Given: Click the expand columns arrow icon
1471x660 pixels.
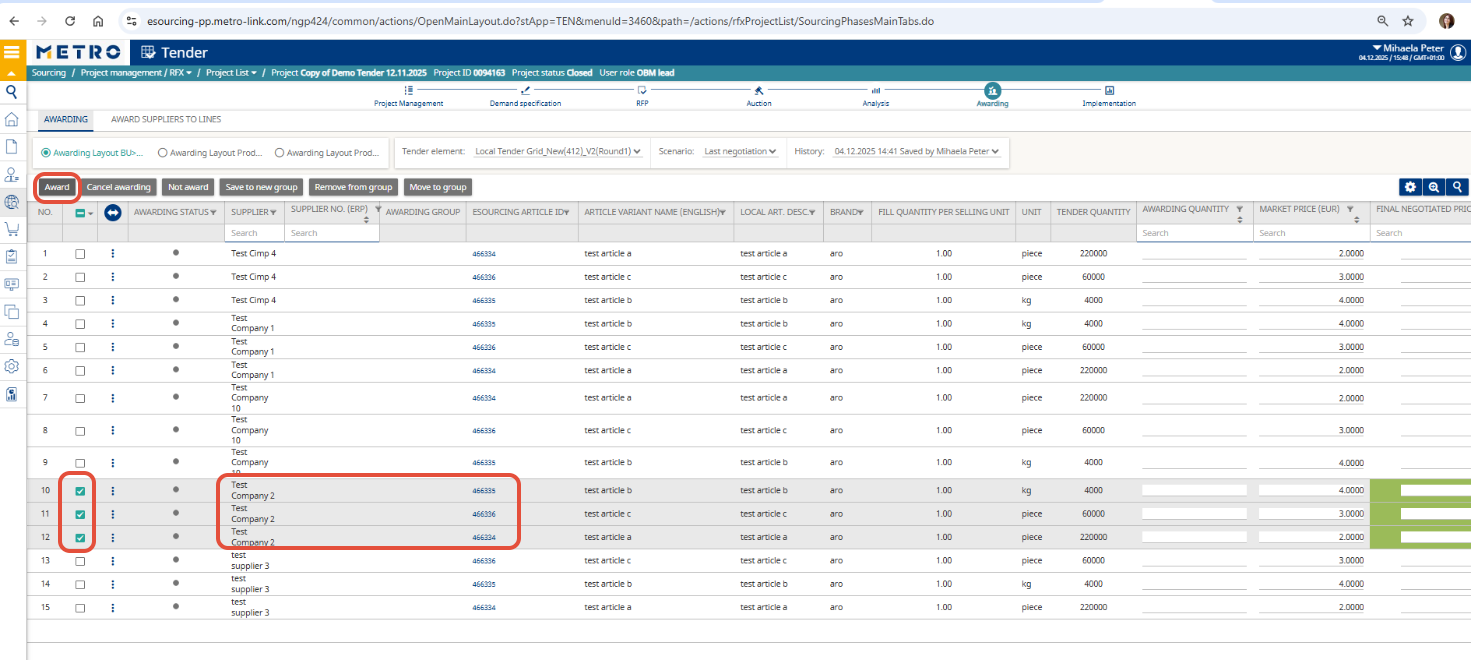Looking at the screenshot, I should pyautogui.click(x=113, y=212).
